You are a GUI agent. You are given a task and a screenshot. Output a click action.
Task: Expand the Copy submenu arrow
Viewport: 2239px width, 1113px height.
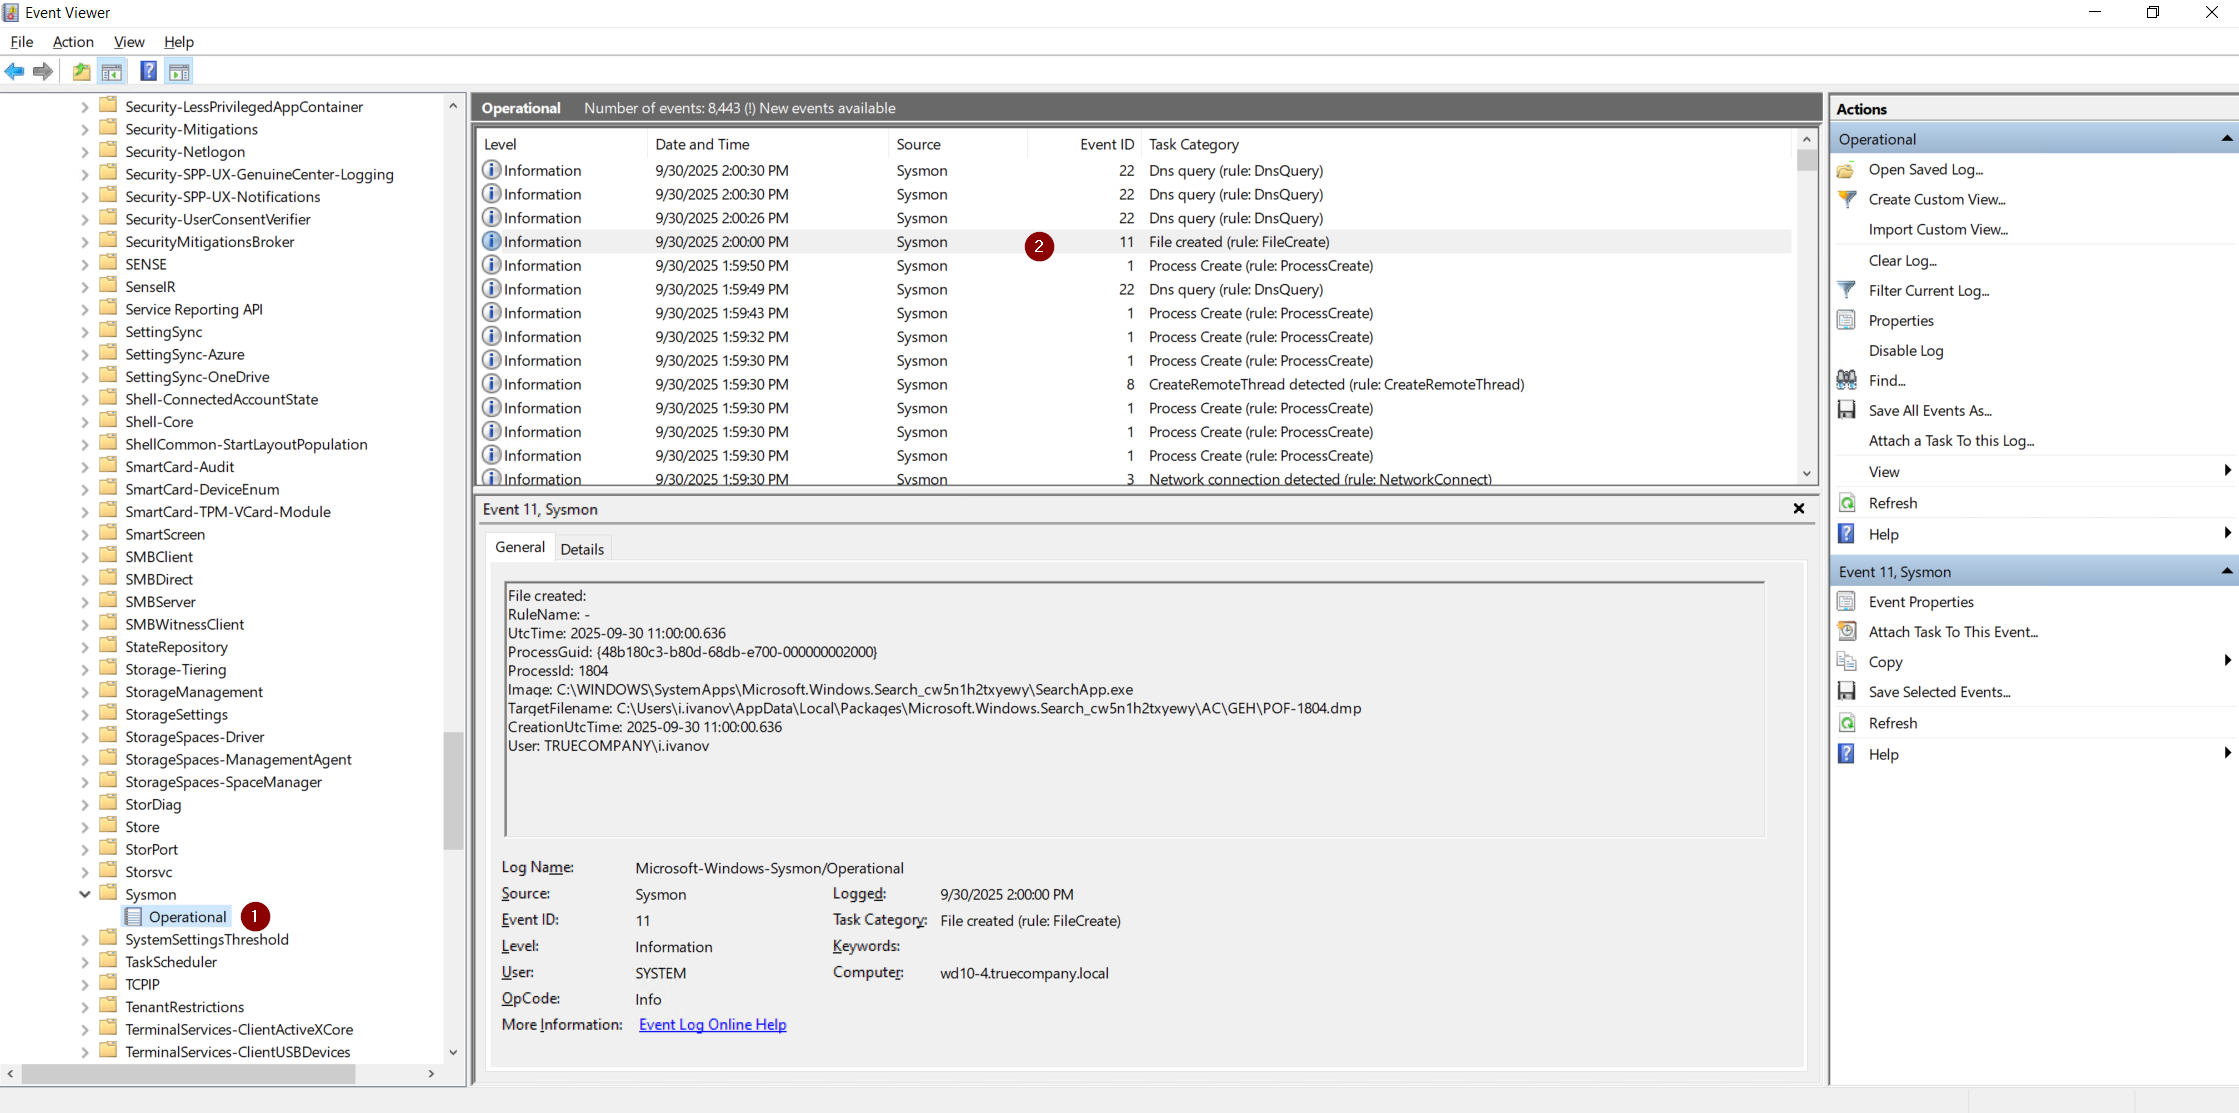2226,661
